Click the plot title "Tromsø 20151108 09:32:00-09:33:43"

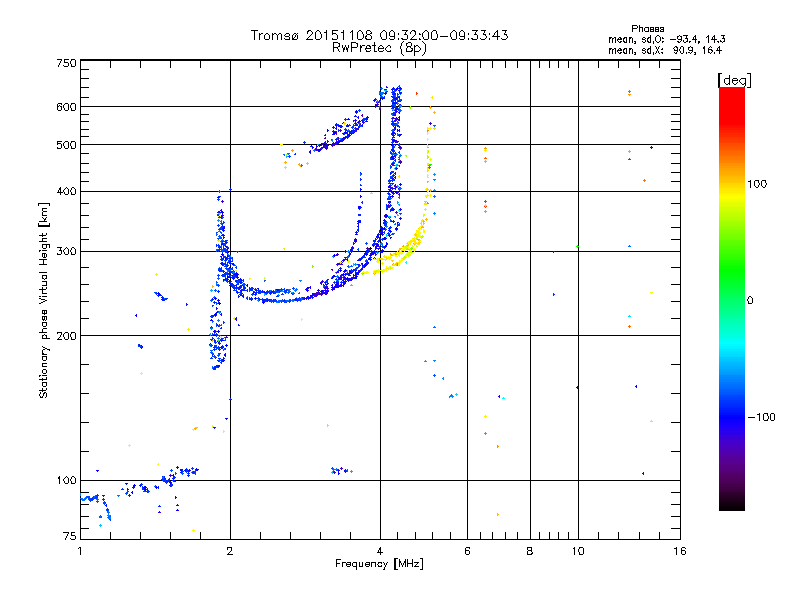click(379, 35)
